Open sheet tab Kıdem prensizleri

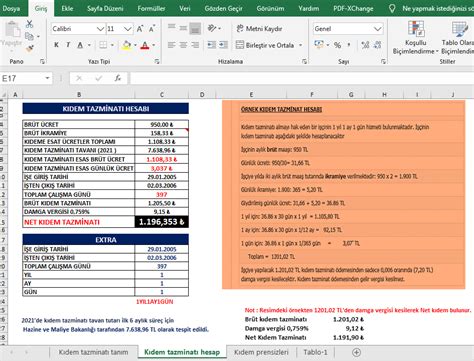point(261,352)
